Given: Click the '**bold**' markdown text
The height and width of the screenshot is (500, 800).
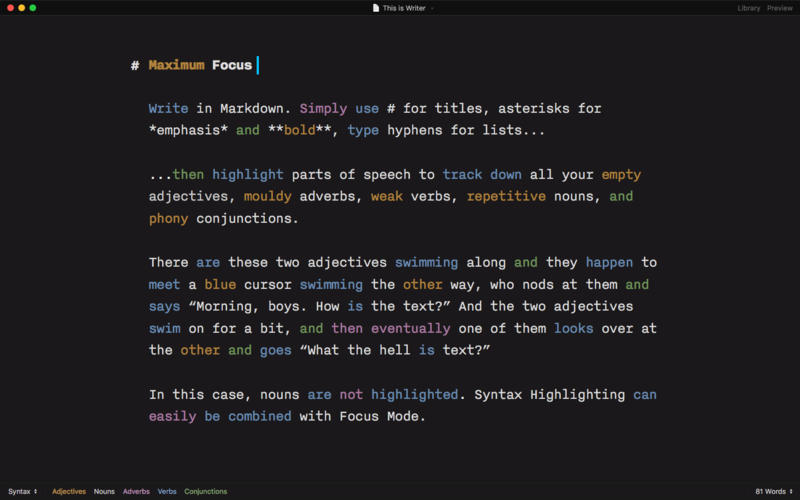Looking at the screenshot, I should point(299,131).
